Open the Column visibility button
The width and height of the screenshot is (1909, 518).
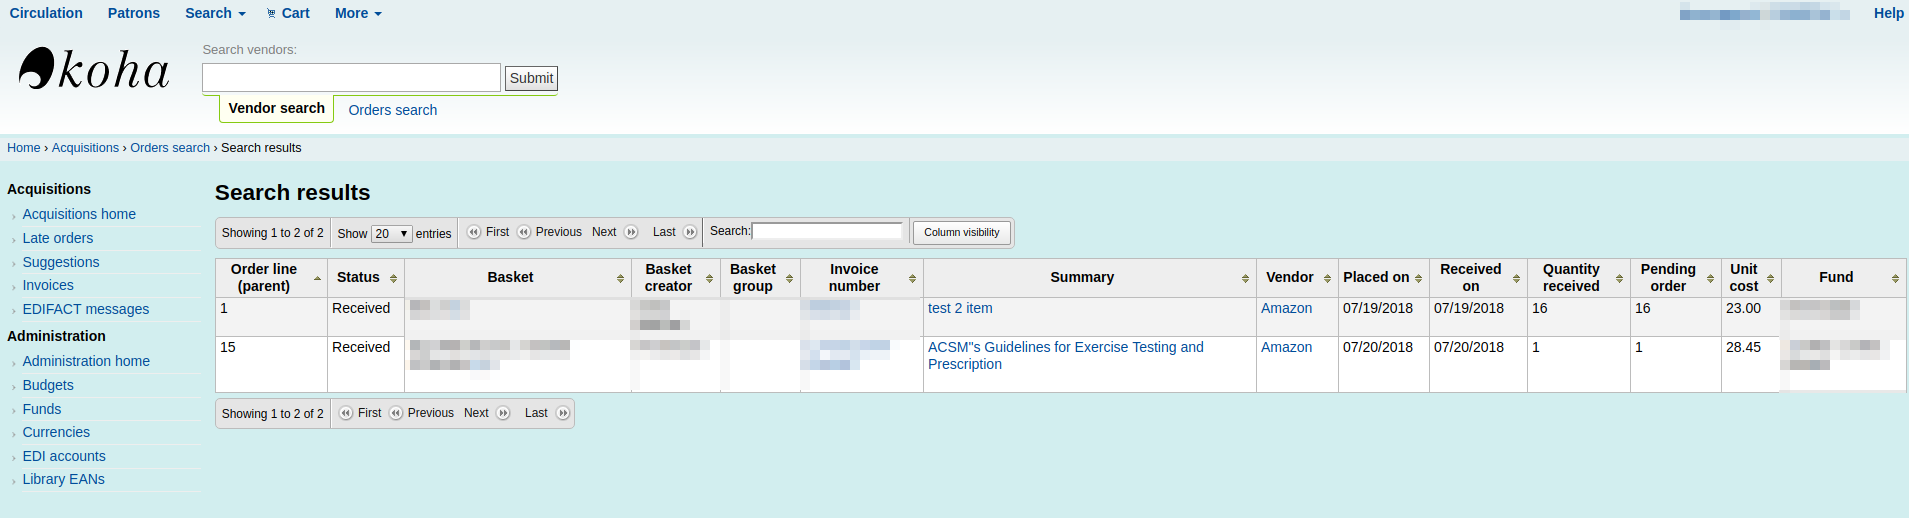[x=961, y=232]
